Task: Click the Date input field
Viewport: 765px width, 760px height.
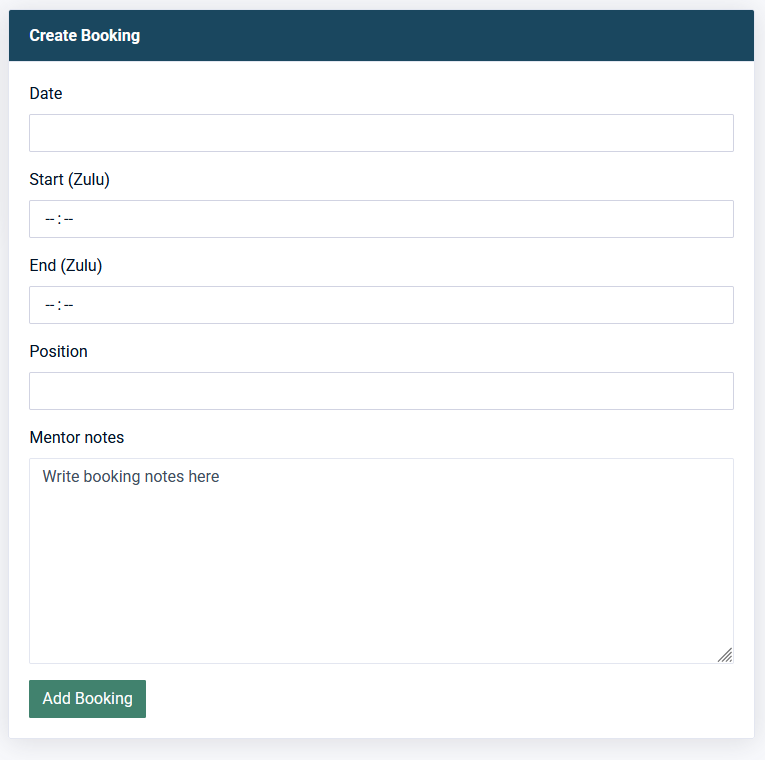Action: pos(381,133)
